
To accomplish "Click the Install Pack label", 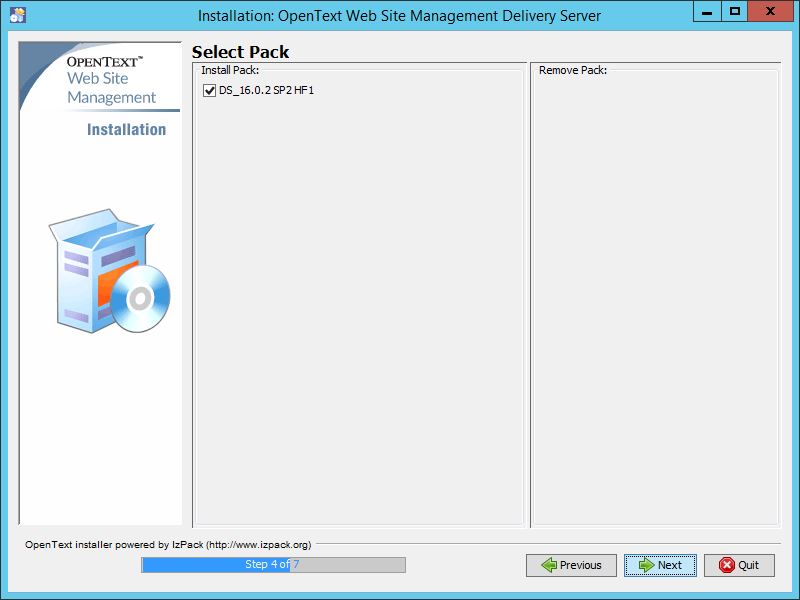I will 230,70.
